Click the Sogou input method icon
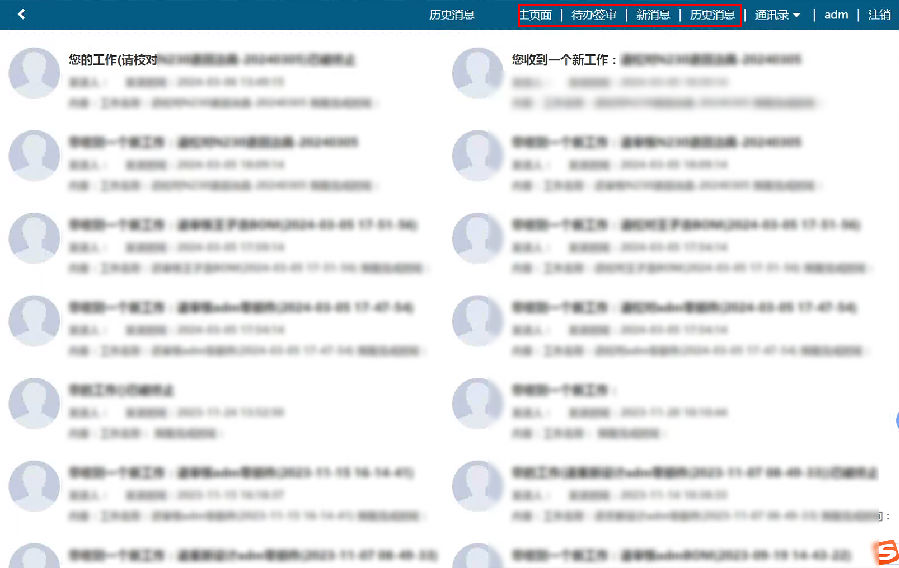 tap(886, 553)
